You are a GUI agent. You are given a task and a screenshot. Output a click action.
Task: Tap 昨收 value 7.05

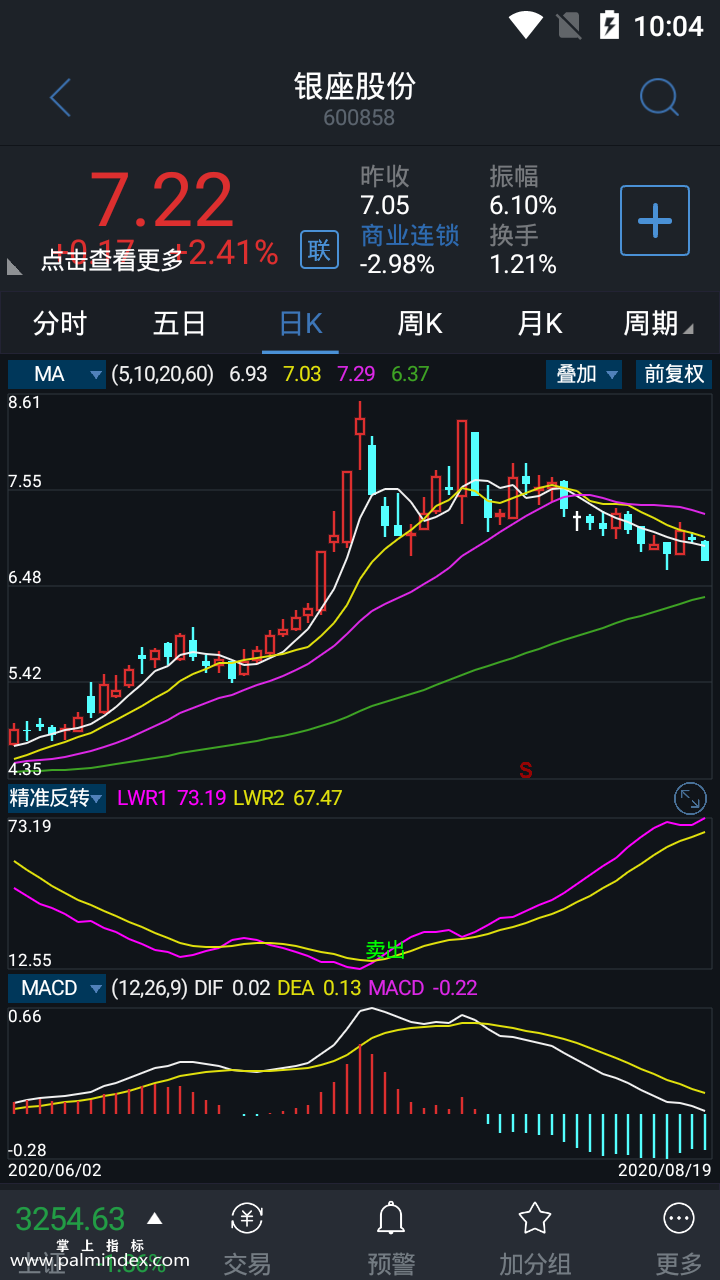(385, 206)
